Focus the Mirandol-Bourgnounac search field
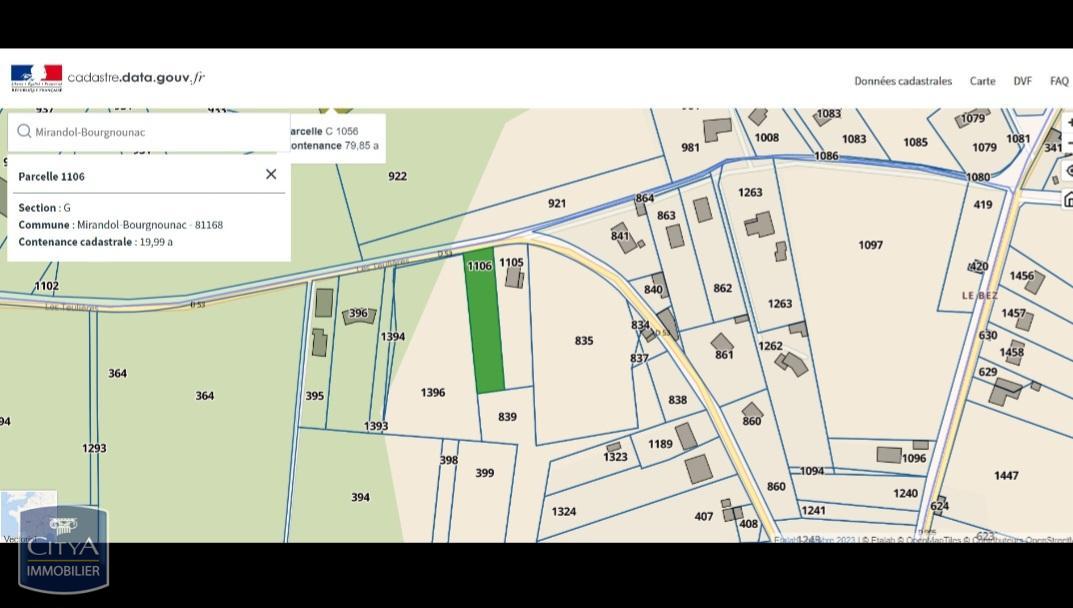 tap(148, 132)
